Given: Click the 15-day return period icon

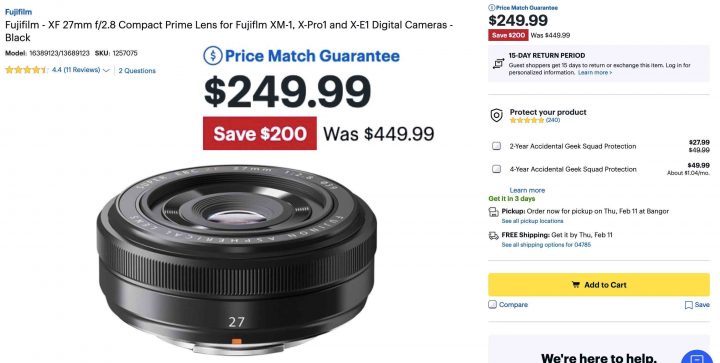Looking at the screenshot, I should click(498, 64).
